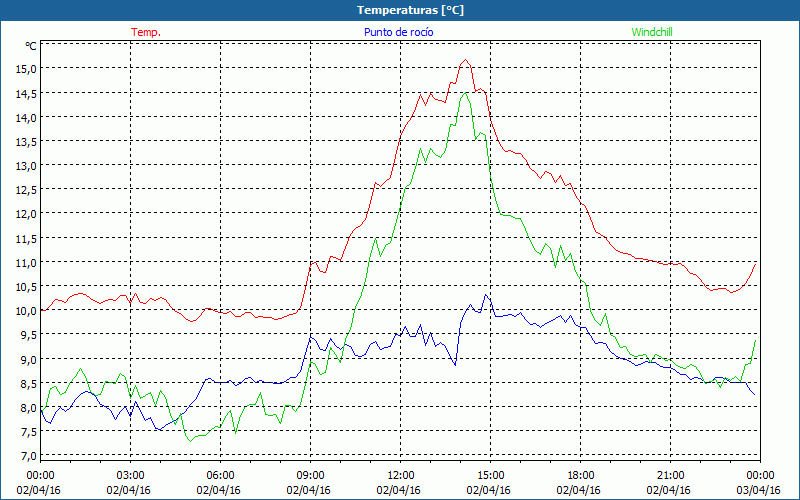This screenshot has width=800, height=500.
Task: Click the "11,0" y-axis value
Action: pos(27,263)
